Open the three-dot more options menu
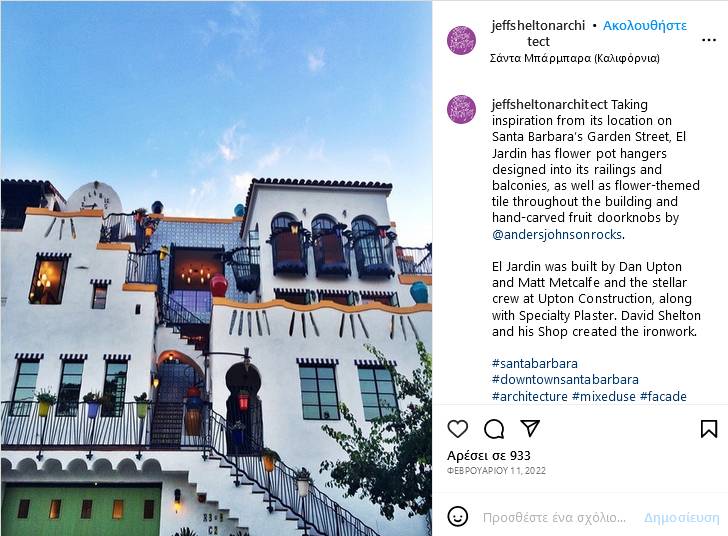728x536 pixels. click(x=708, y=40)
